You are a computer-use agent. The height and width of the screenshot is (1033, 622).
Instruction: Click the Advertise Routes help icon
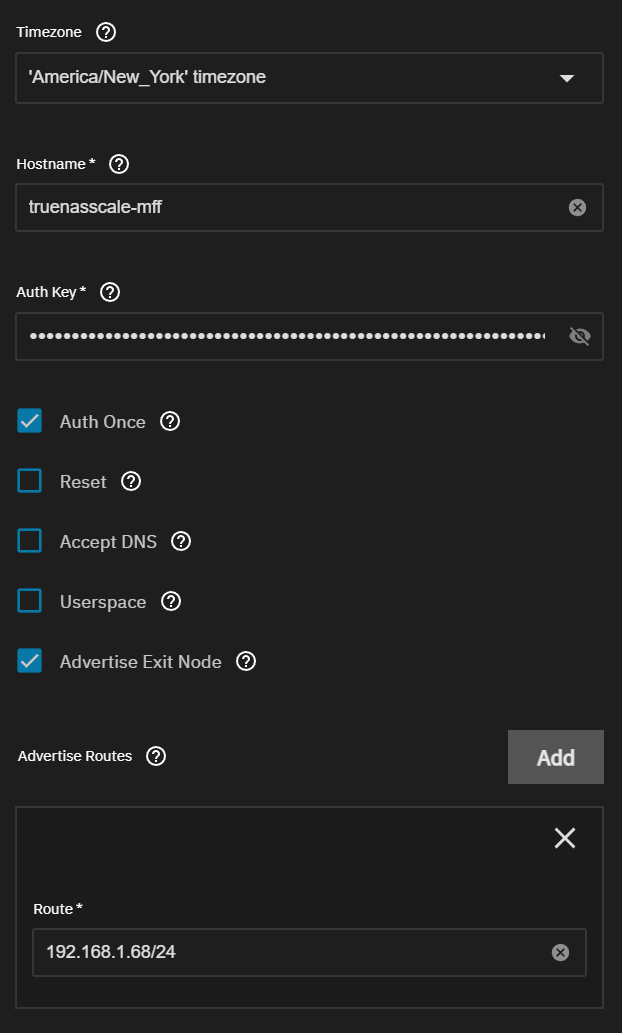156,756
